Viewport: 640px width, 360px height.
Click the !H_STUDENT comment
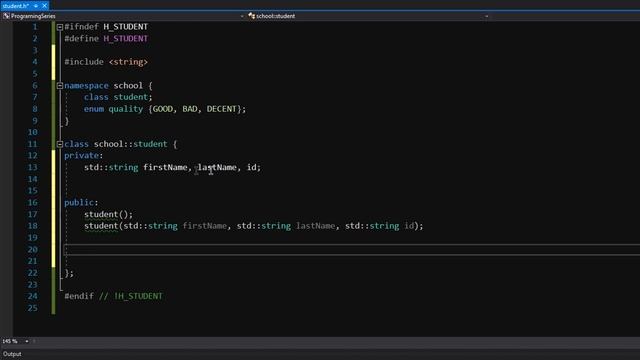point(138,296)
